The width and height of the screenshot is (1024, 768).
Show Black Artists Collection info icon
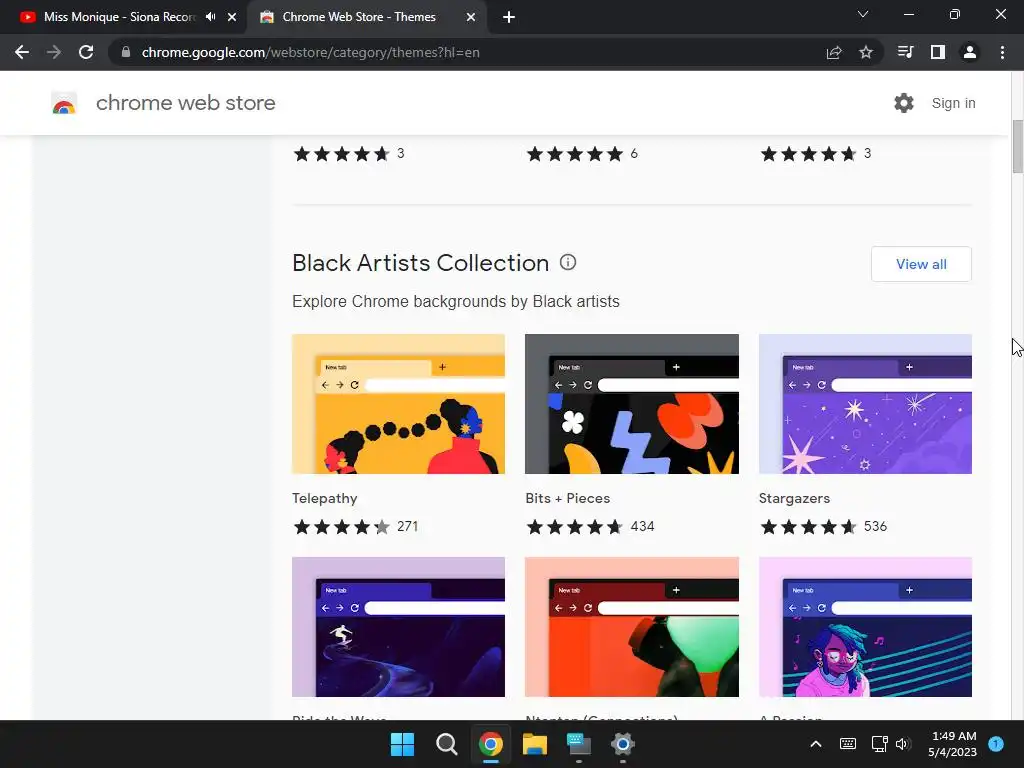[568, 263]
